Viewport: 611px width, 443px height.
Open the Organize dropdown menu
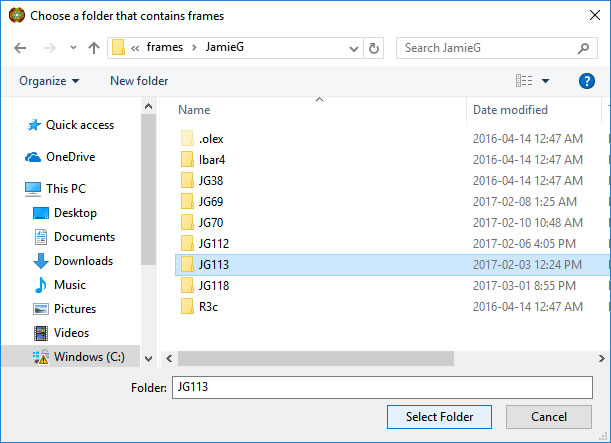49,81
